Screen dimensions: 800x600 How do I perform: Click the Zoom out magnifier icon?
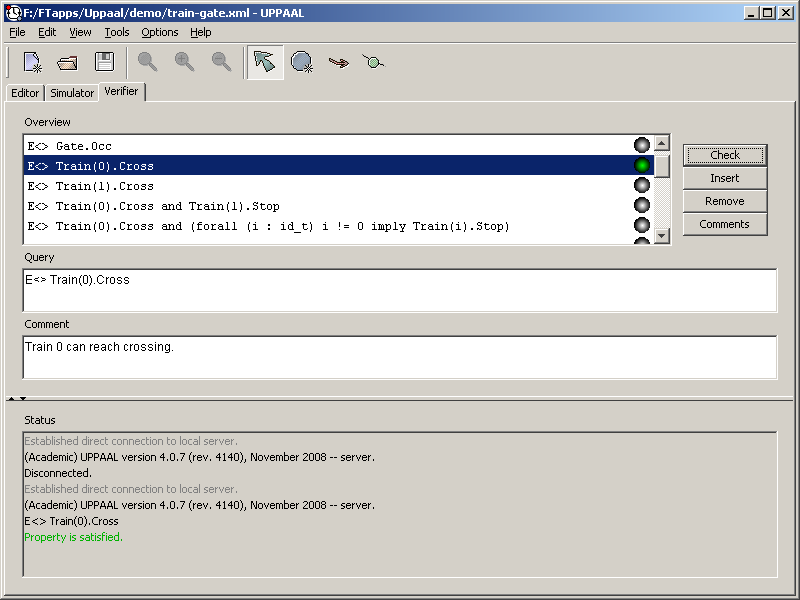(x=221, y=62)
